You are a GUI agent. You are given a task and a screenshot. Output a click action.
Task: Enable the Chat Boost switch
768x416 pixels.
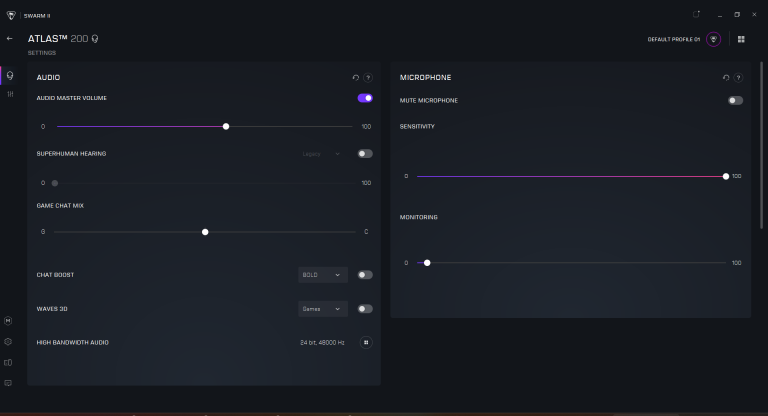point(365,275)
